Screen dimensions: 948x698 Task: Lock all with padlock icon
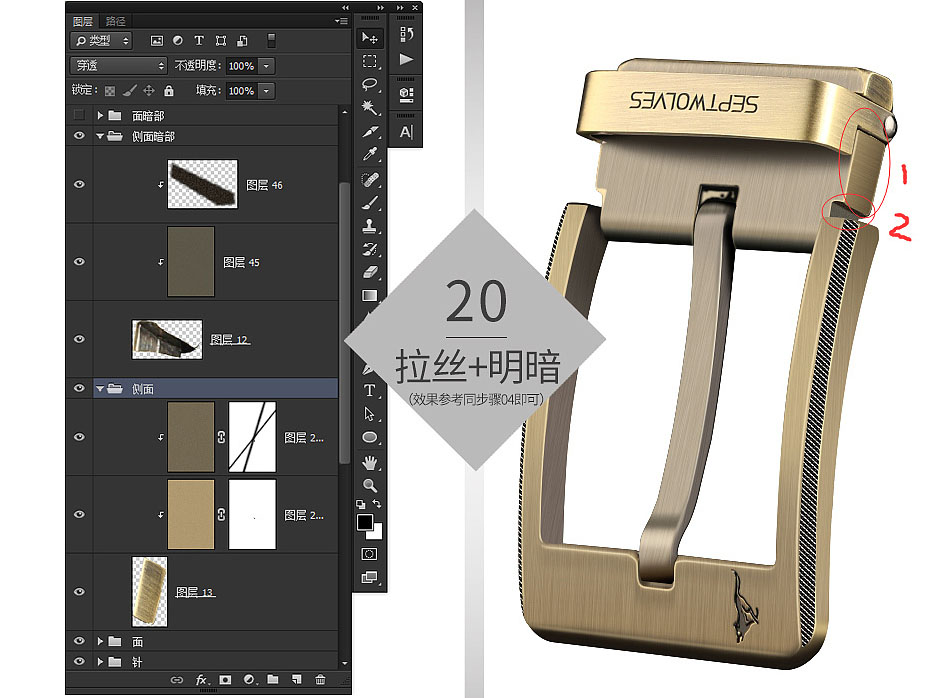pos(169,91)
